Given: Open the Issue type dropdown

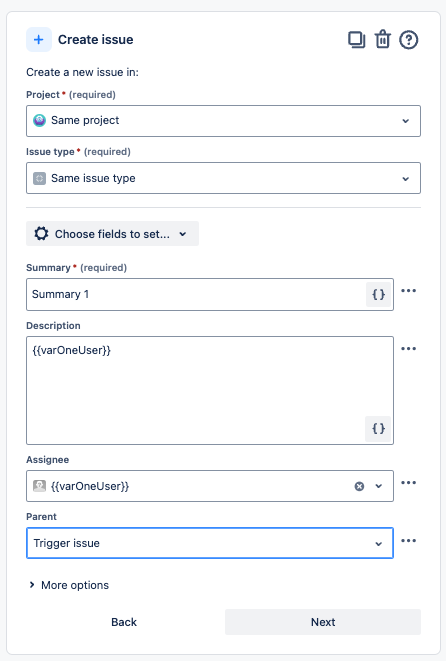Looking at the screenshot, I should point(223,178).
